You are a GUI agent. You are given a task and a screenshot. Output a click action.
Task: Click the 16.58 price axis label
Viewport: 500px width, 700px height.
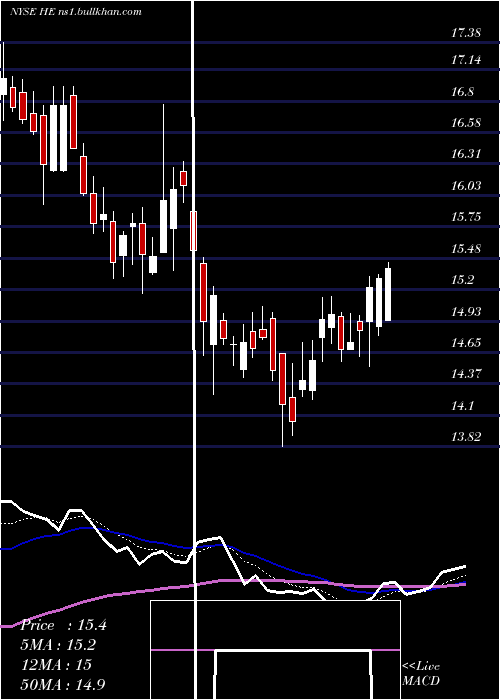pyautogui.click(x=466, y=123)
